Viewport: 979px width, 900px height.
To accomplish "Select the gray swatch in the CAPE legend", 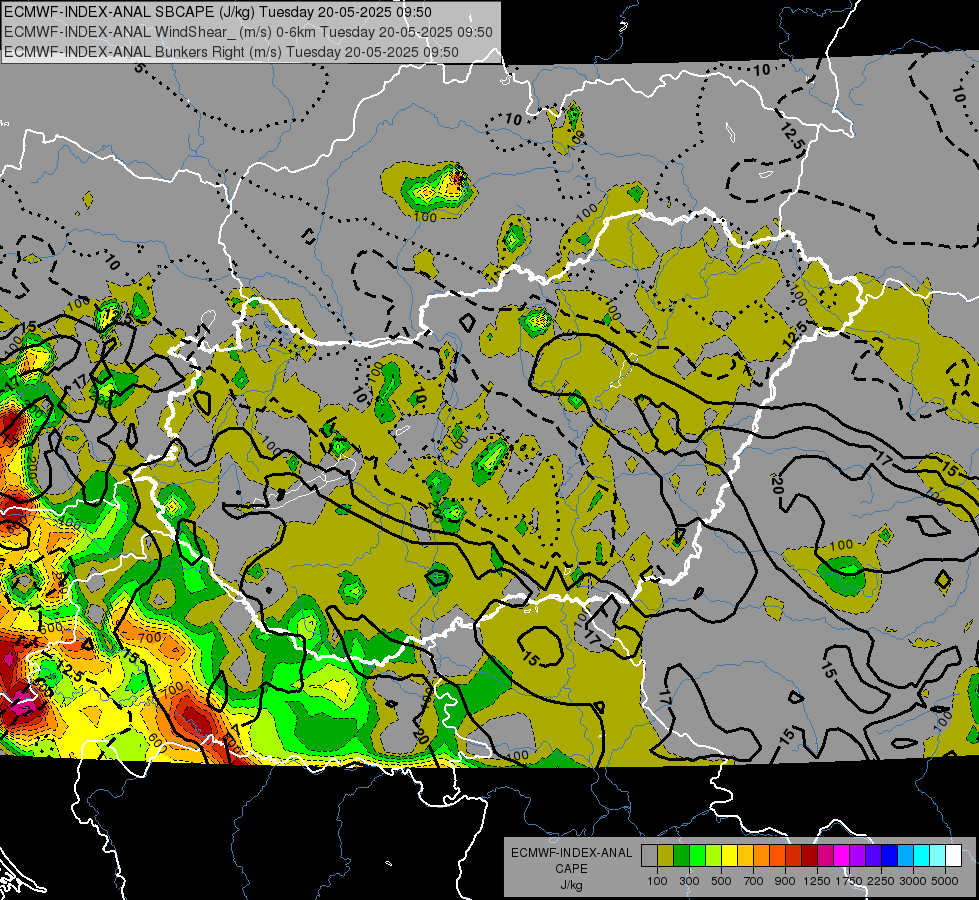I will coord(649,856).
